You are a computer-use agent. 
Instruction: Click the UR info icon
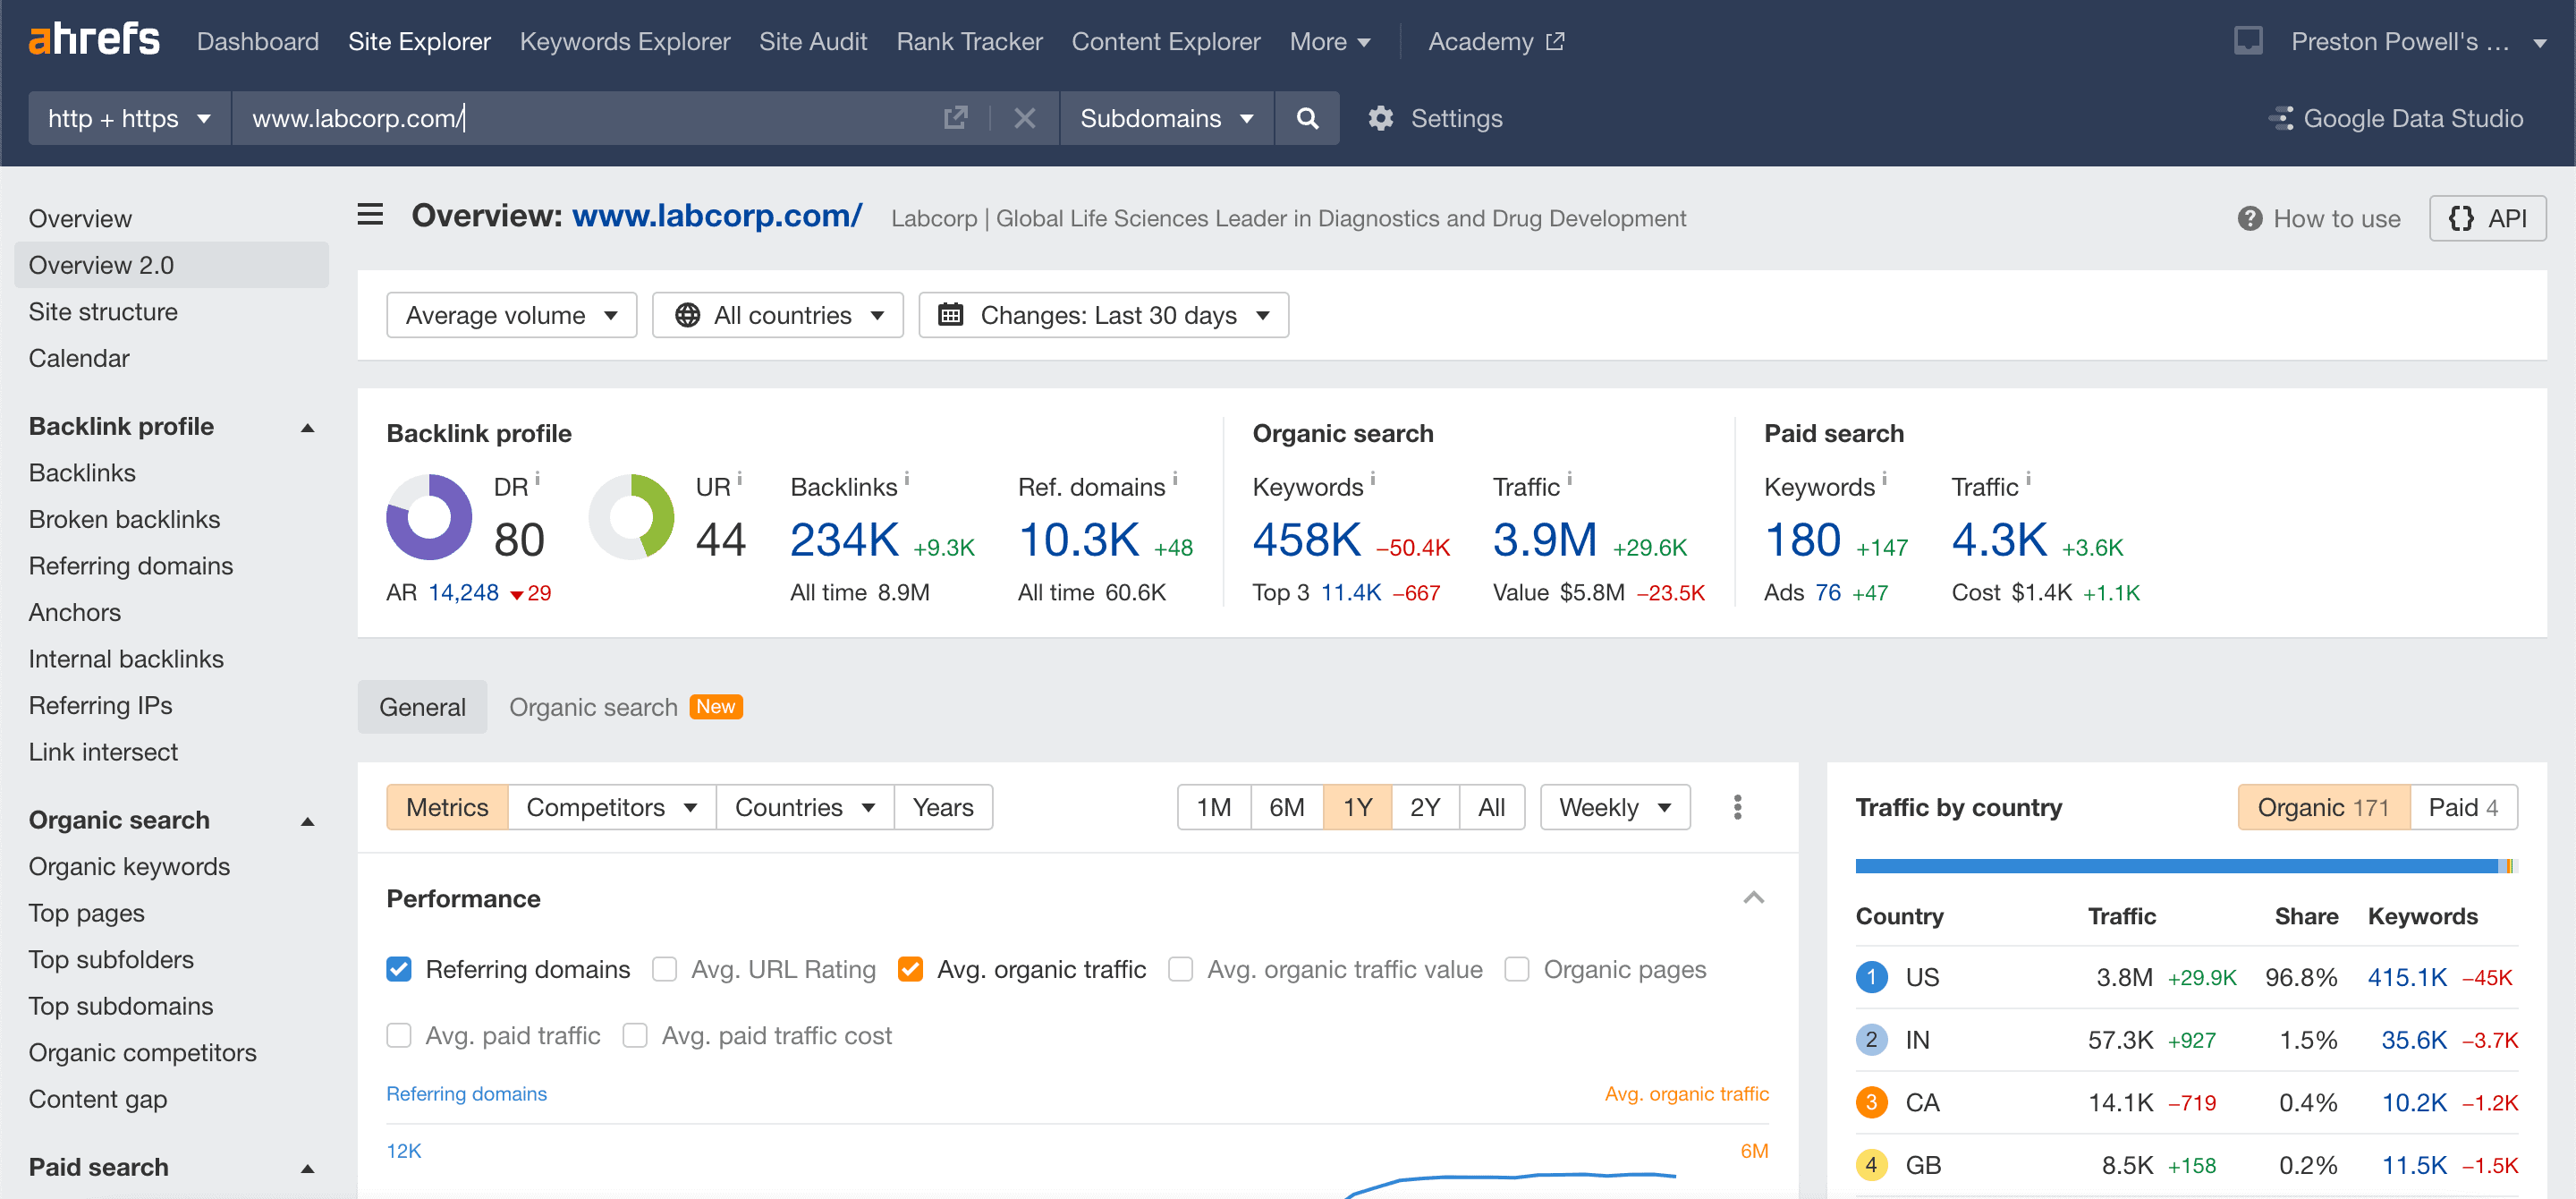(740, 478)
